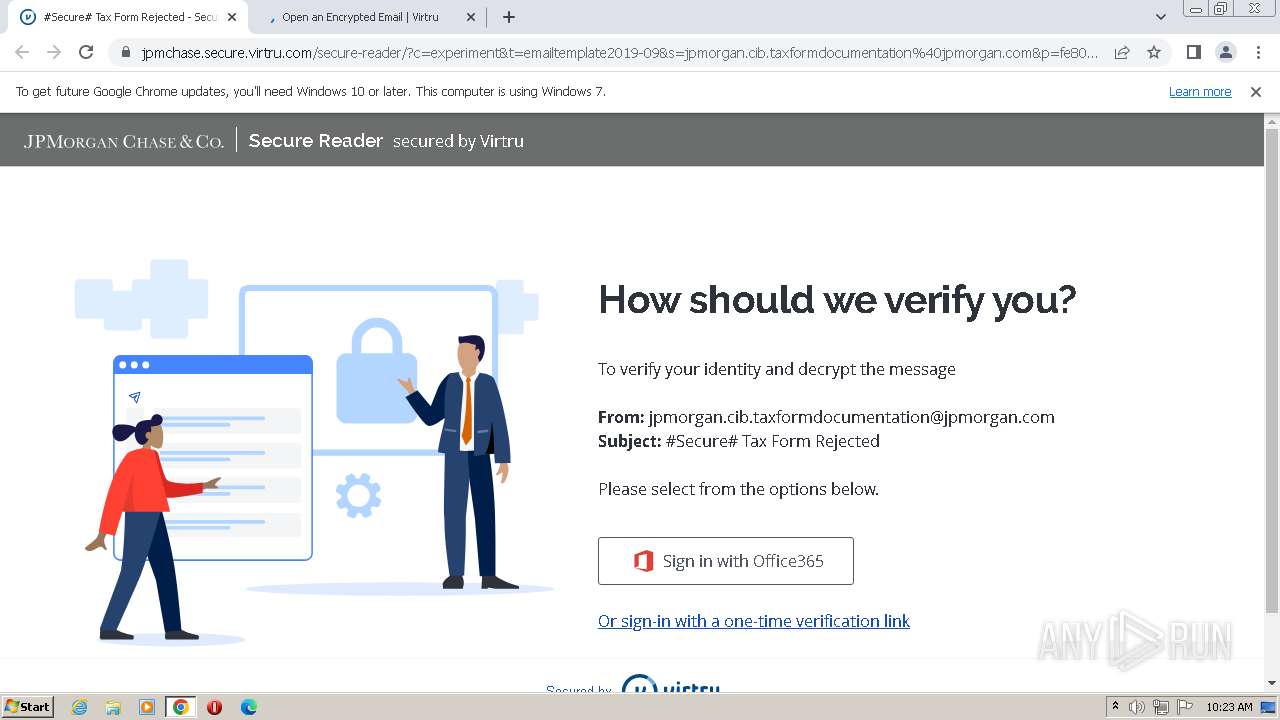Open Chrome's three-dot menu
This screenshot has width=1280, height=720.
click(1258, 53)
